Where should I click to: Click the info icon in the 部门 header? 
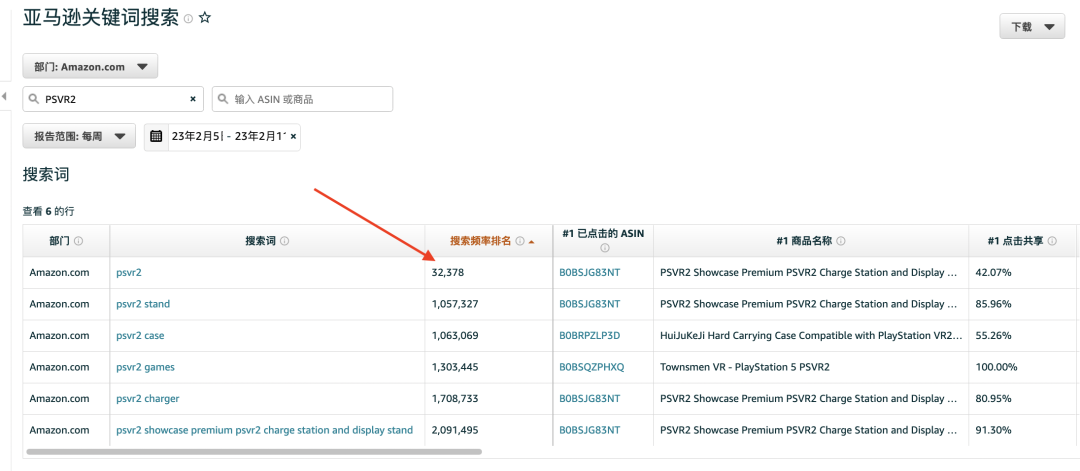(x=79, y=241)
